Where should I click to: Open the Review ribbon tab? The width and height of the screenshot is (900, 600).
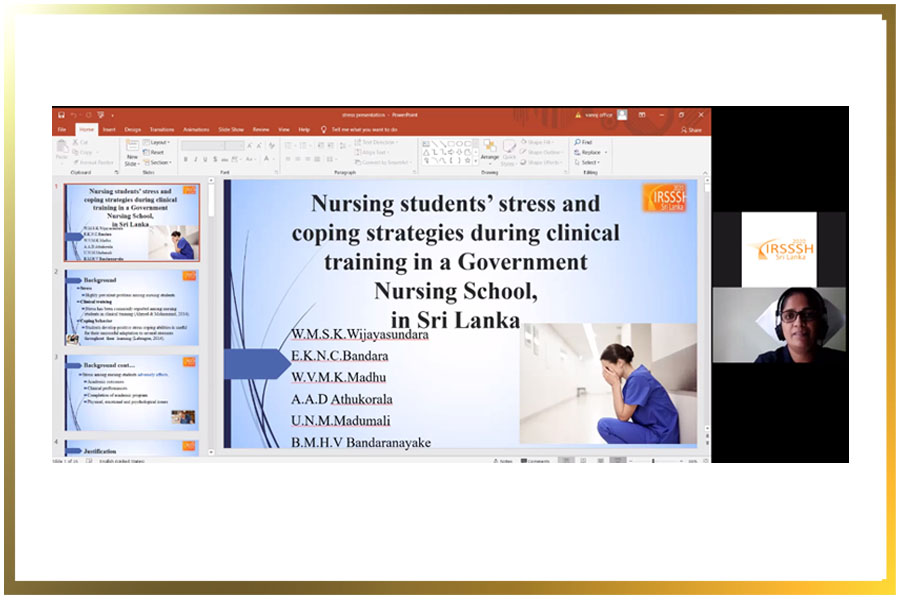click(x=261, y=130)
